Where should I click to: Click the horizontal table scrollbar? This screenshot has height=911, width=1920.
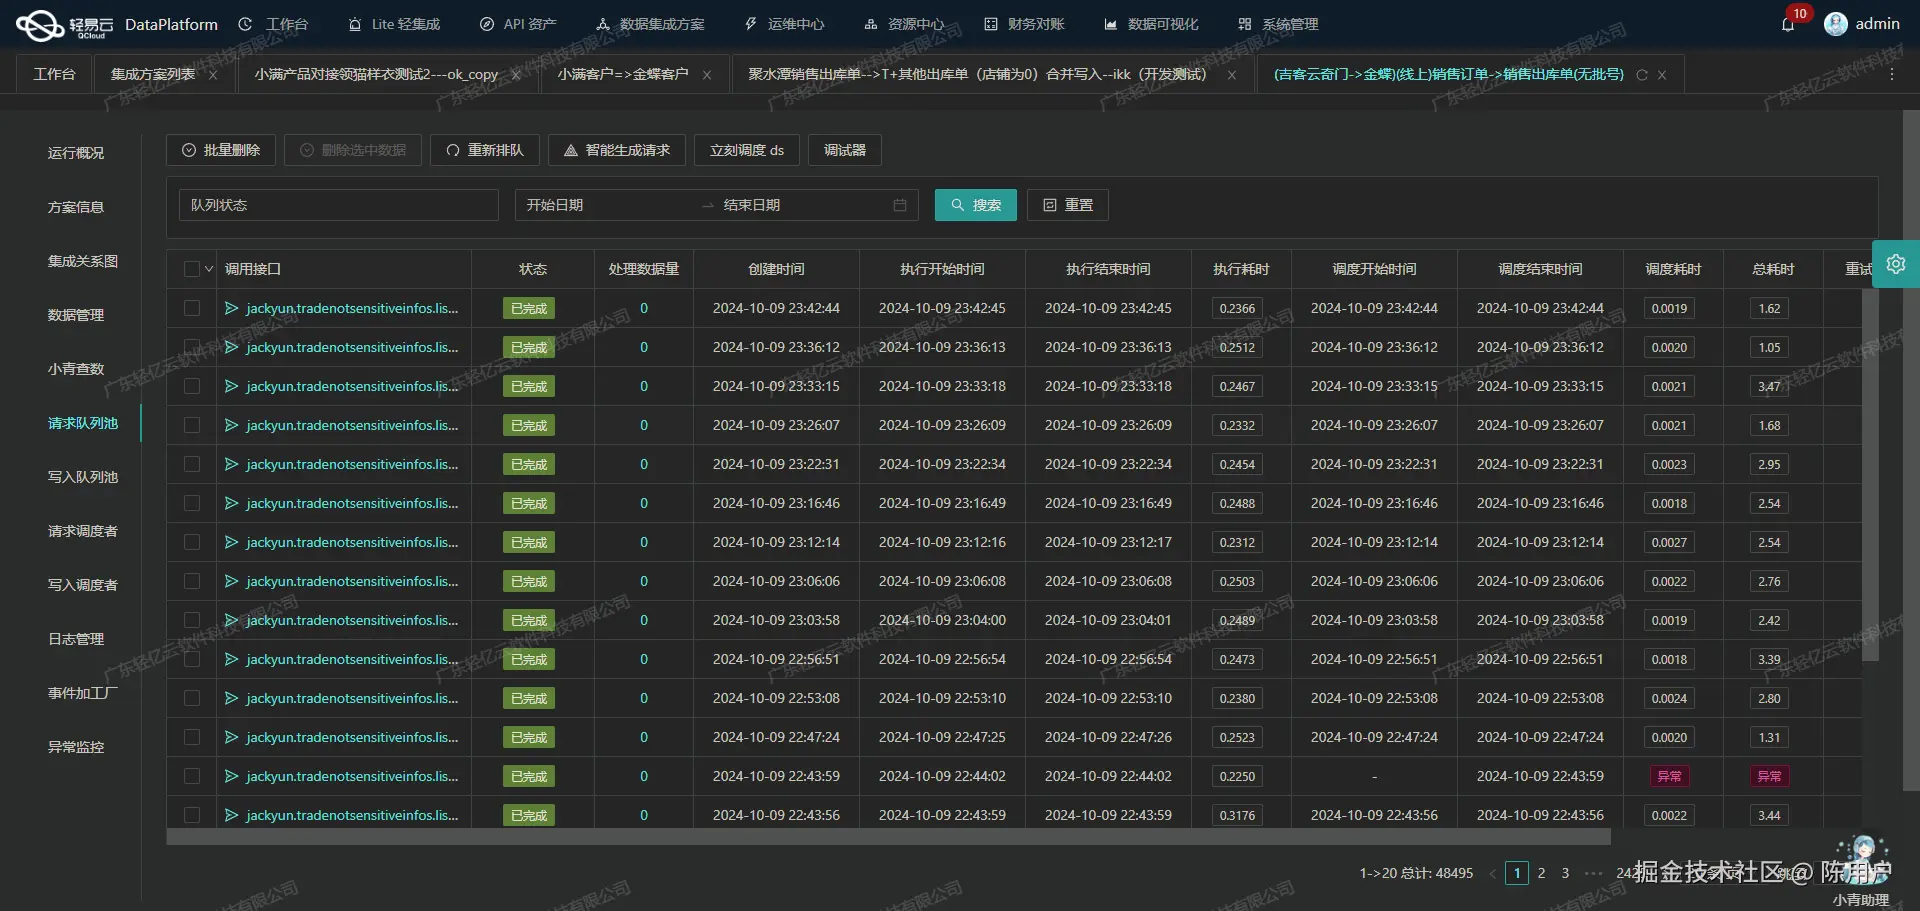(888, 836)
